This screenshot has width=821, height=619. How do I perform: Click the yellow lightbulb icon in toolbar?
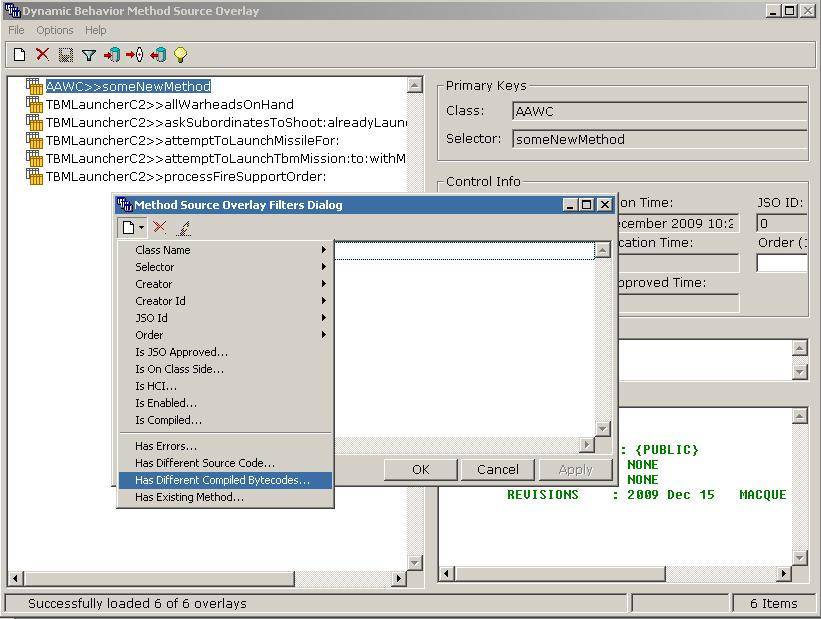click(x=180, y=55)
